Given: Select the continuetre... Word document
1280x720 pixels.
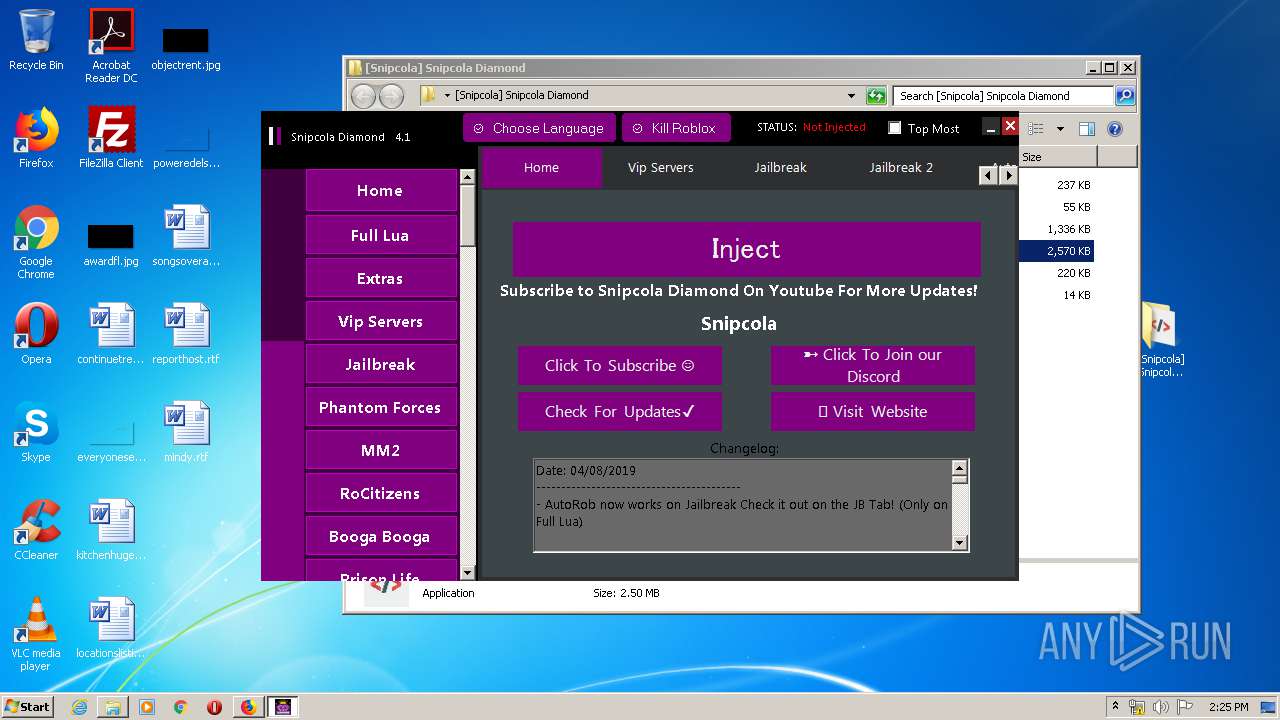Looking at the screenshot, I should pyautogui.click(x=111, y=333).
